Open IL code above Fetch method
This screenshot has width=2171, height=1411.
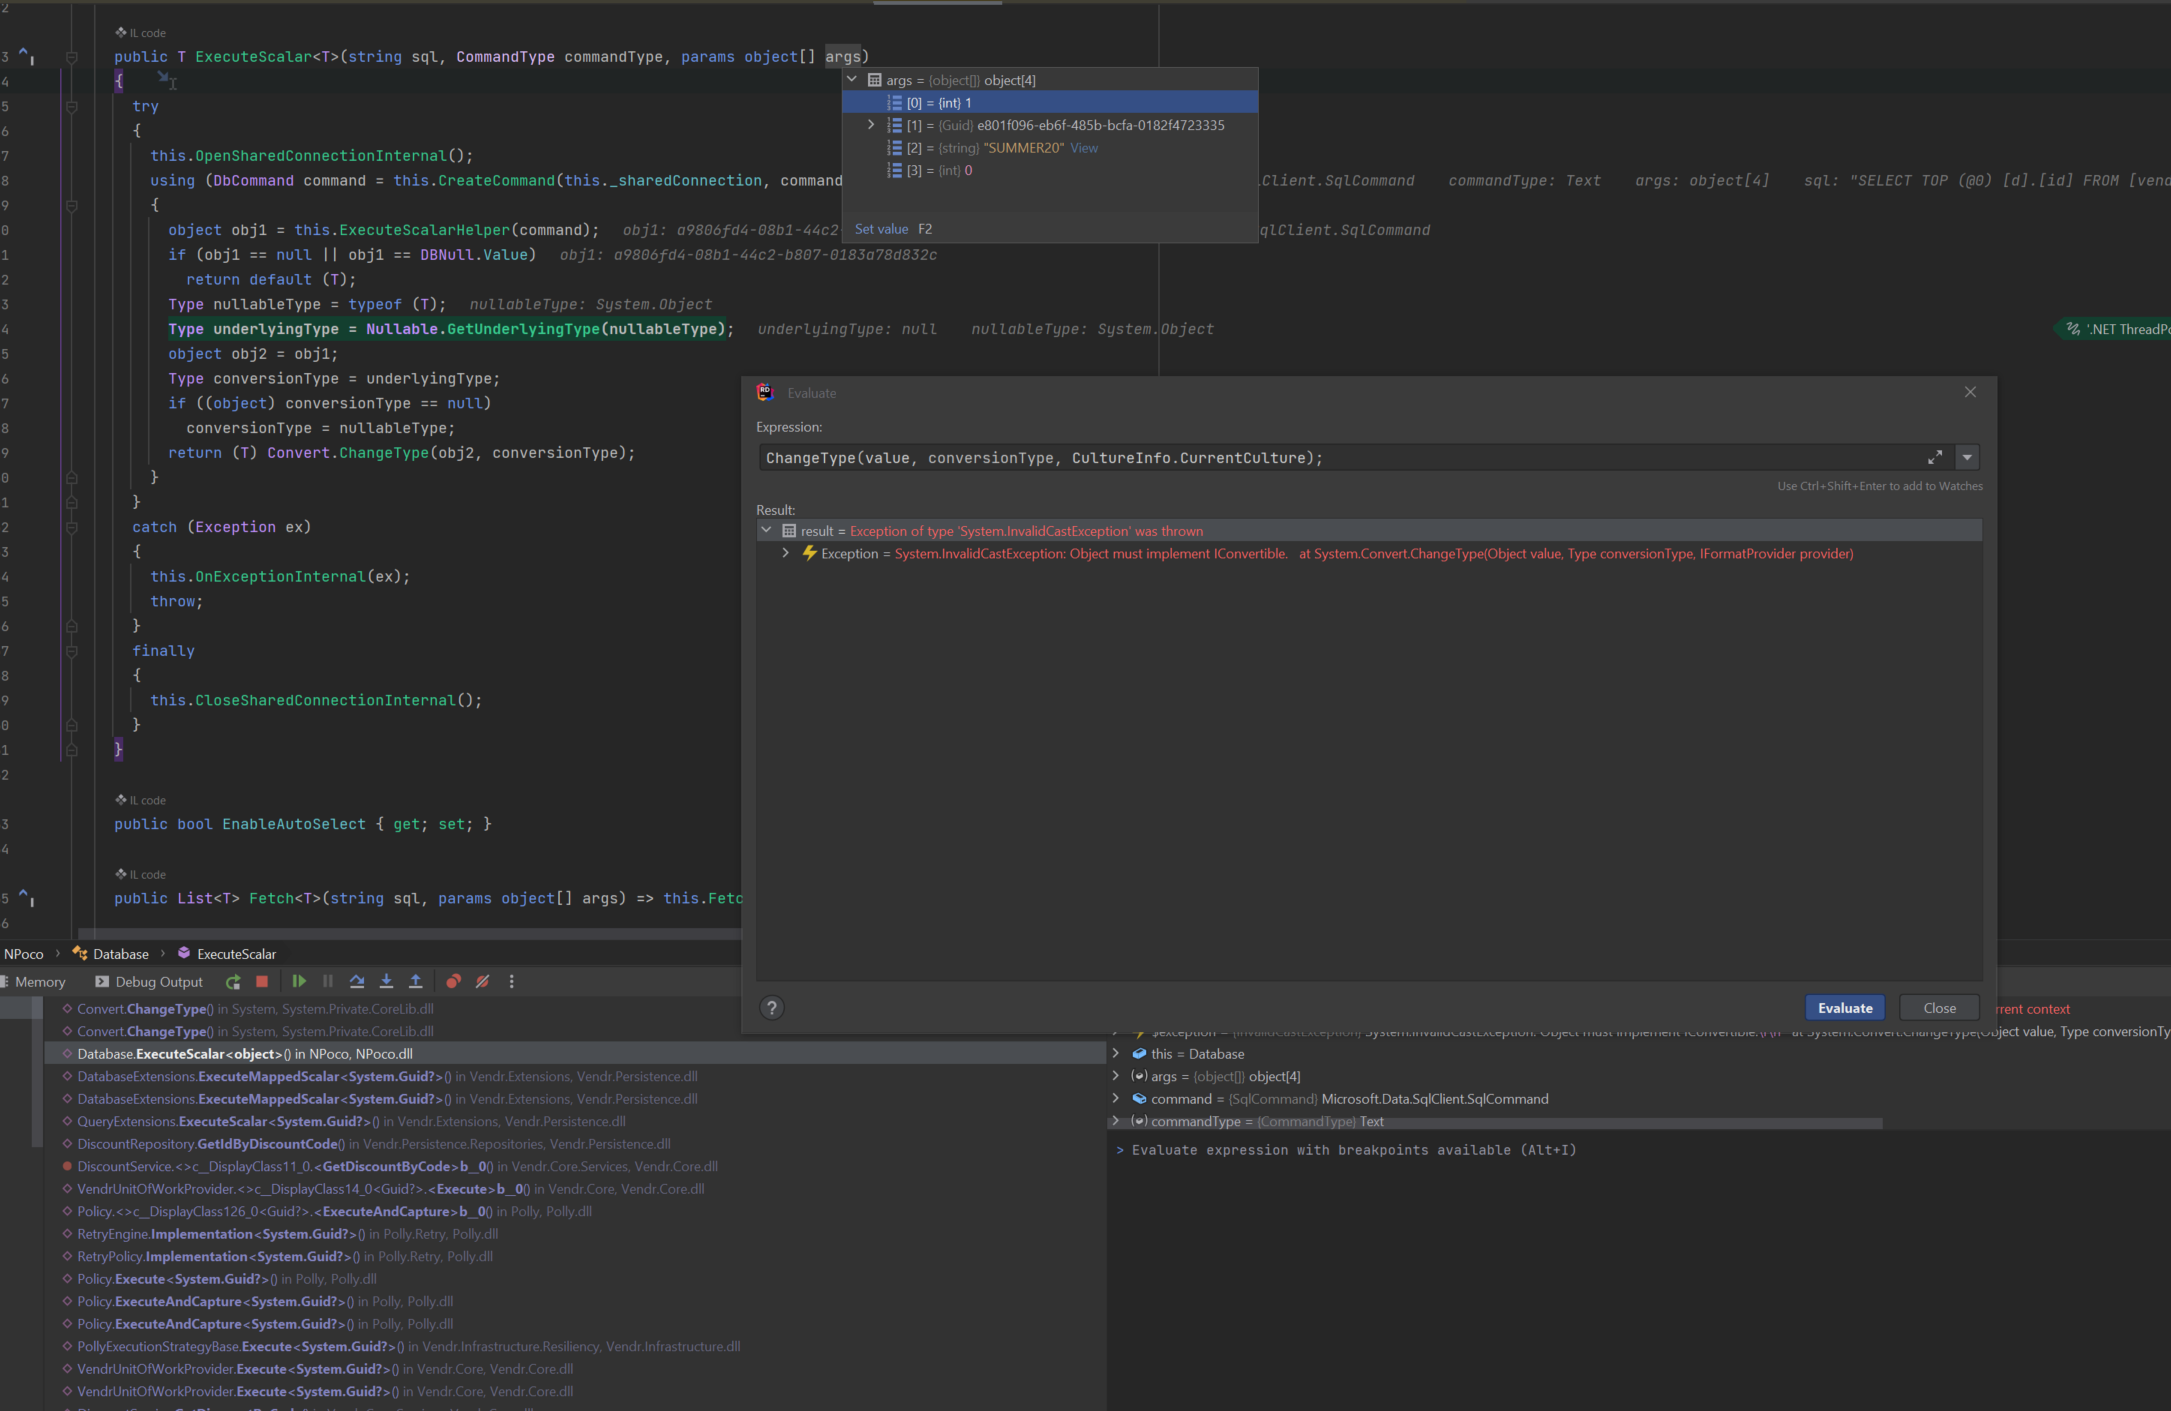(141, 874)
